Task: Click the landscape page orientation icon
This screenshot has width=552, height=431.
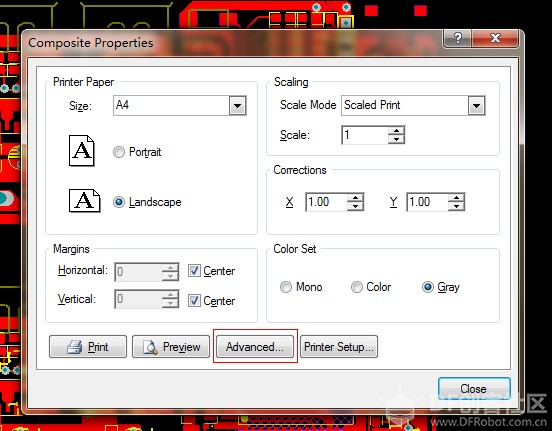Action: pos(84,200)
